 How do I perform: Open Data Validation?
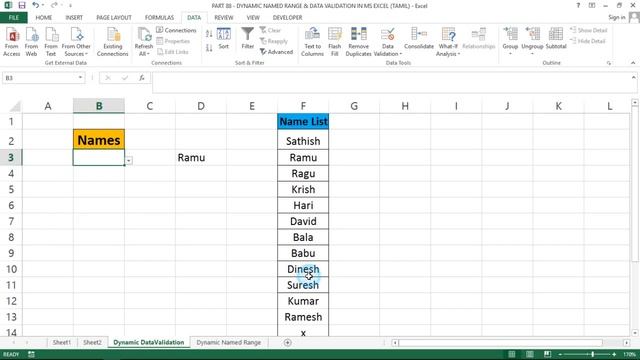[x=388, y=42]
